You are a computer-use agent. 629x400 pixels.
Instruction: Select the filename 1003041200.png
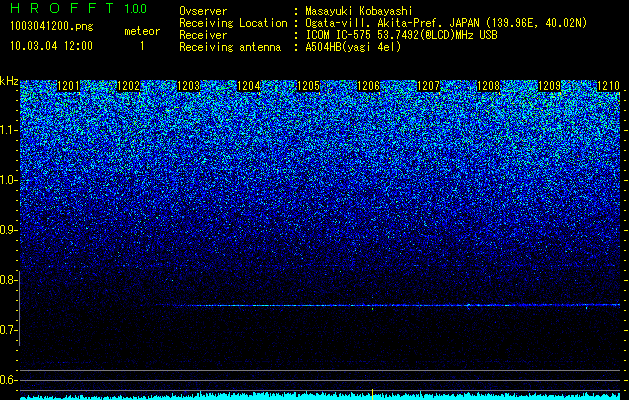[52, 27]
